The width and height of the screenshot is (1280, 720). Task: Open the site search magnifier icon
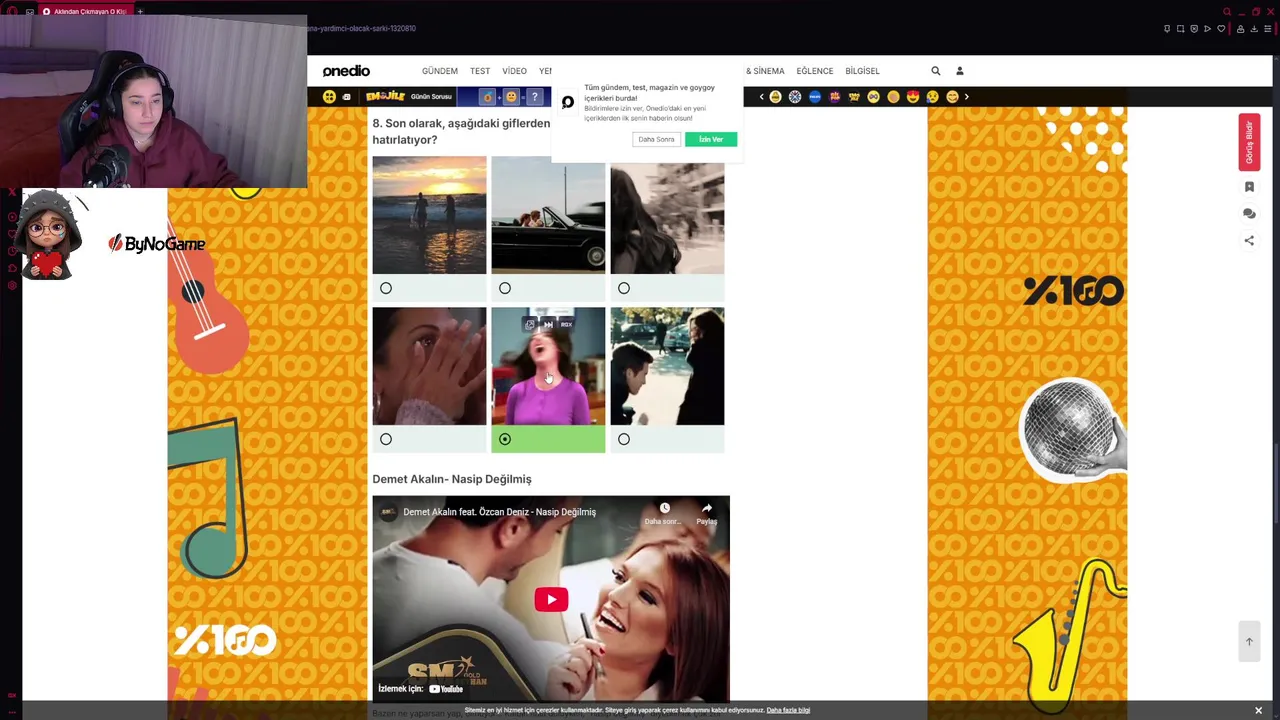click(x=936, y=71)
